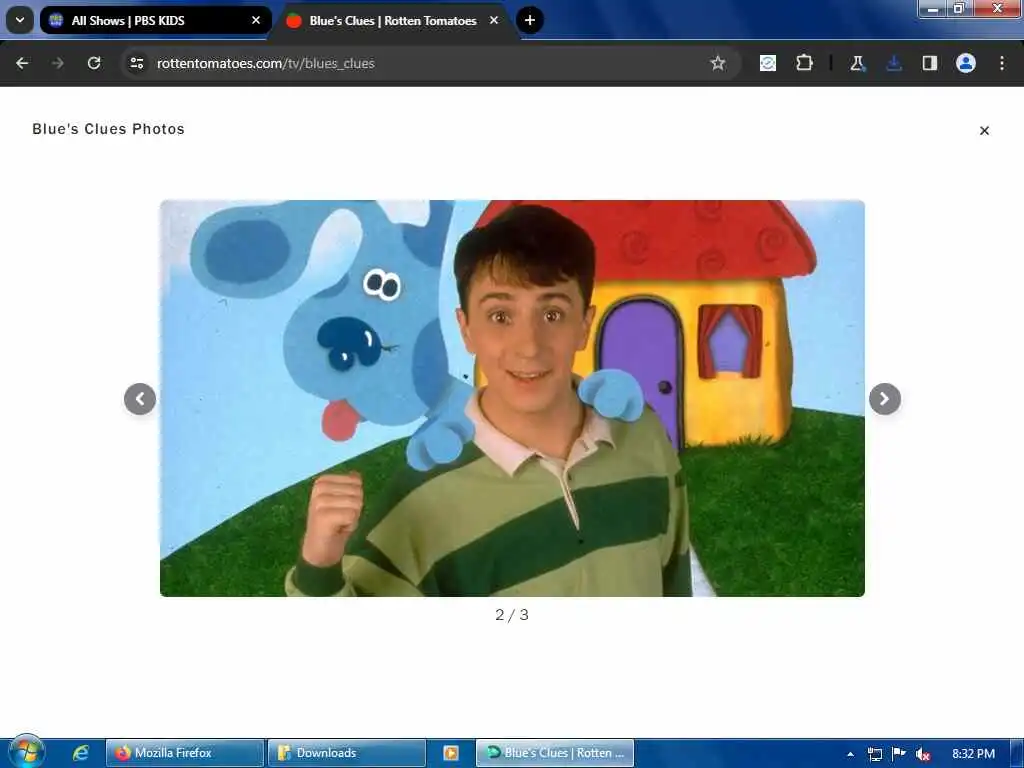1024x768 pixels.
Task: Click the 2 / 3 photo counter
Action: [512, 615]
